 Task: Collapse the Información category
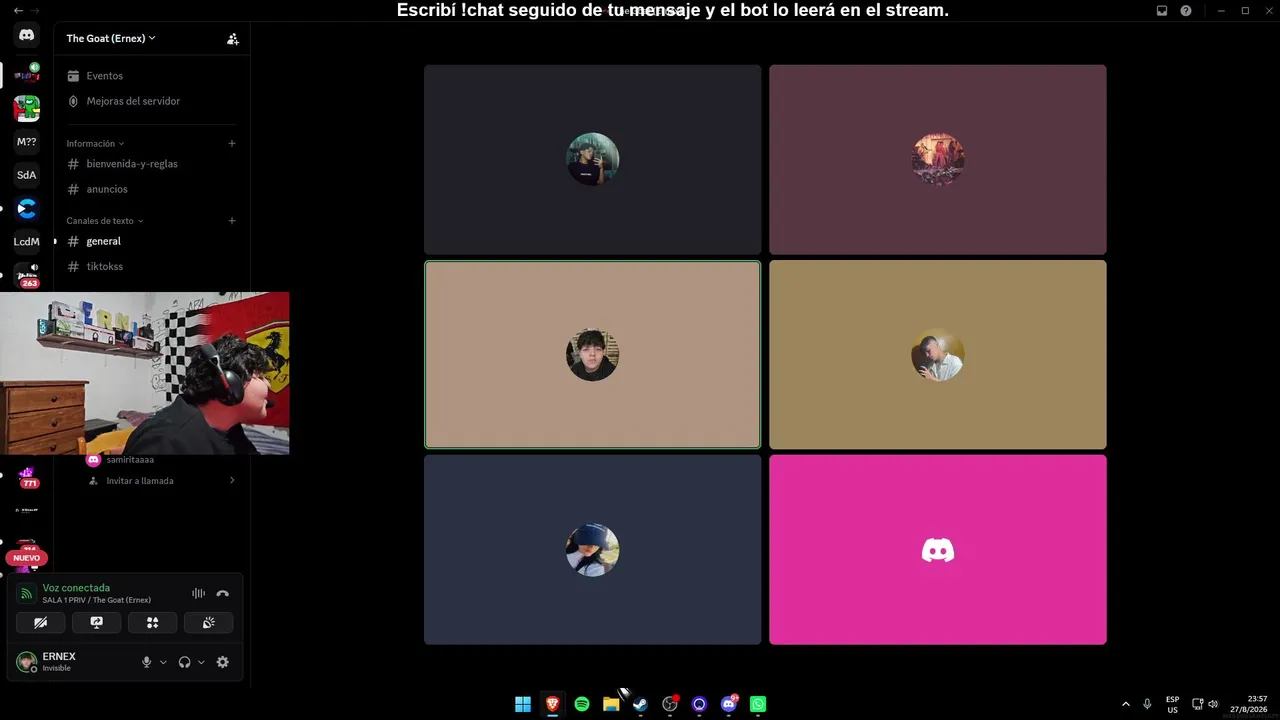[95, 144]
